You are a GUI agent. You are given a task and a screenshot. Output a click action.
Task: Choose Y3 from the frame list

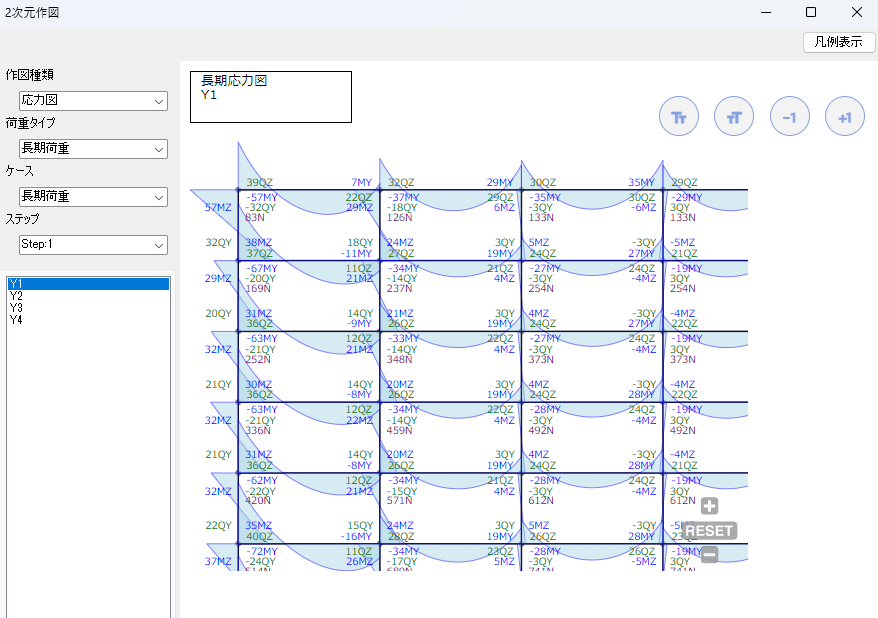tap(88, 308)
